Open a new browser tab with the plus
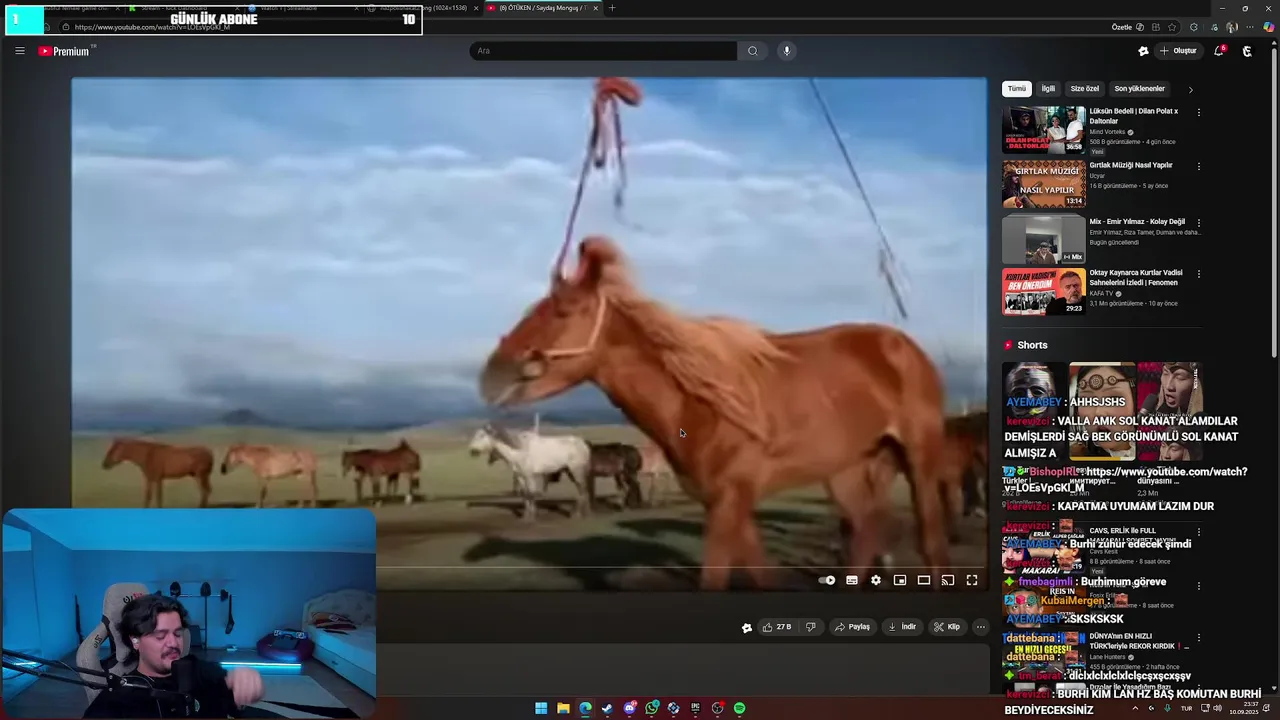The width and height of the screenshot is (1280, 720). click(612, 8)
